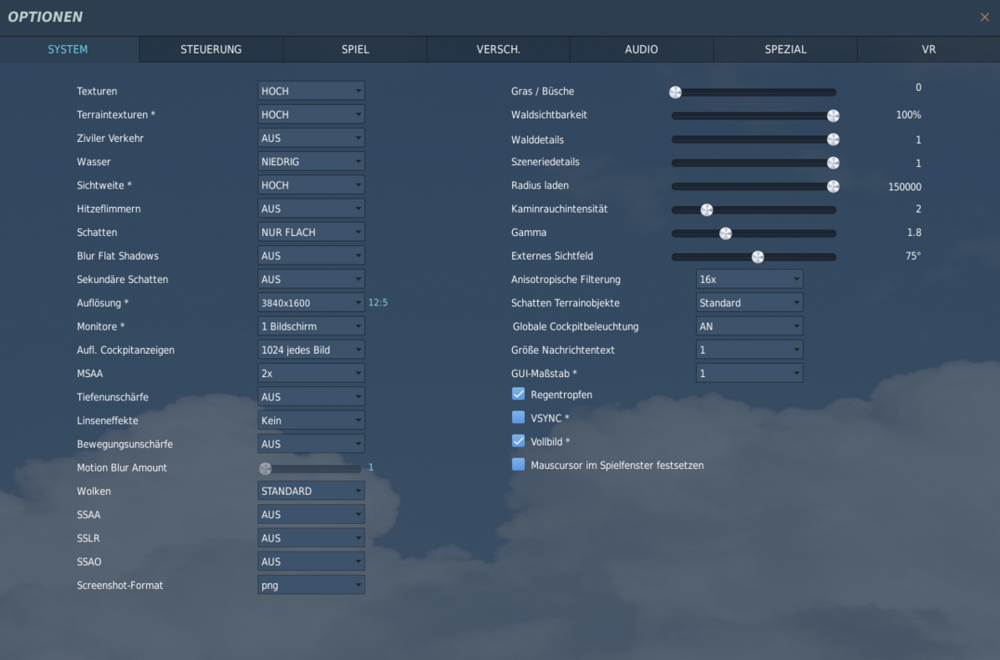The width and height of the screenshot is (1000, 660).
Task: Open the Schatten dropdown showing NUR FLACH
Action: (310, 232)
